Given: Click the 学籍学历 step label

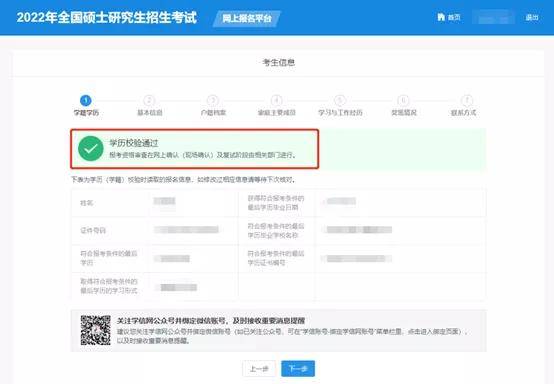Looking at the screenshot, I should click(x=86, y=113).
